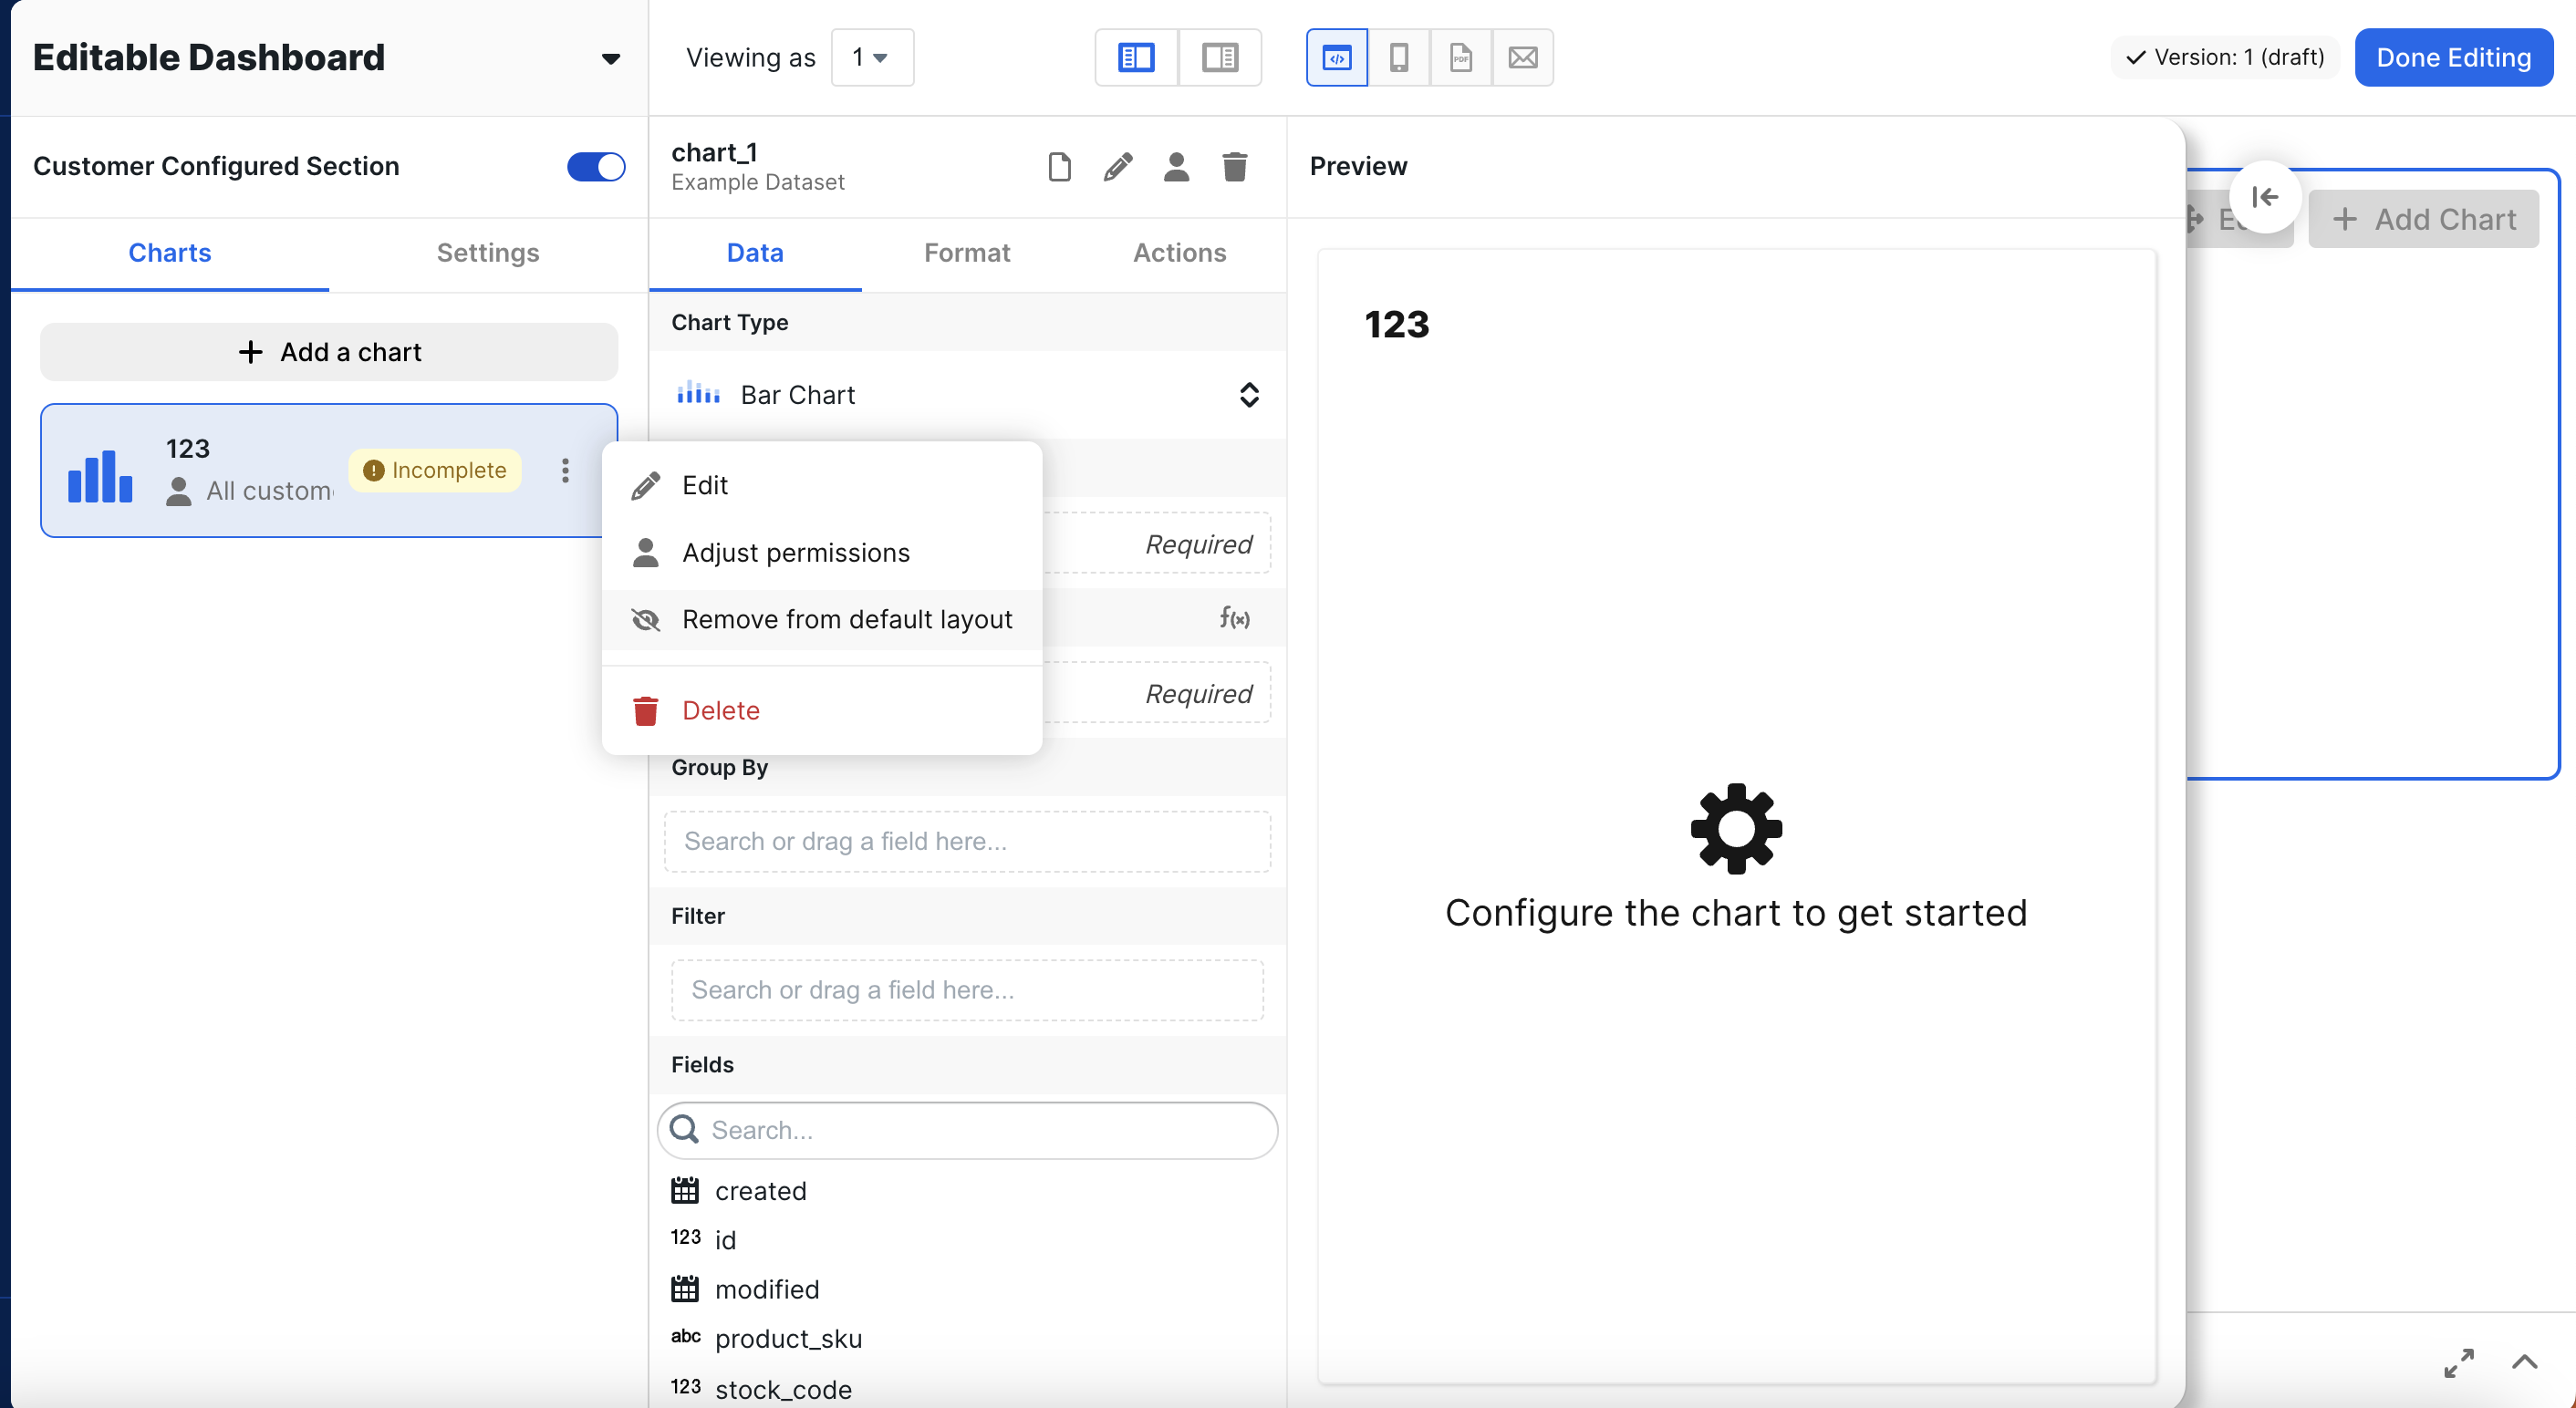
Task: Select the right sidebar layout toggle
Action: tap(1219, 58)
